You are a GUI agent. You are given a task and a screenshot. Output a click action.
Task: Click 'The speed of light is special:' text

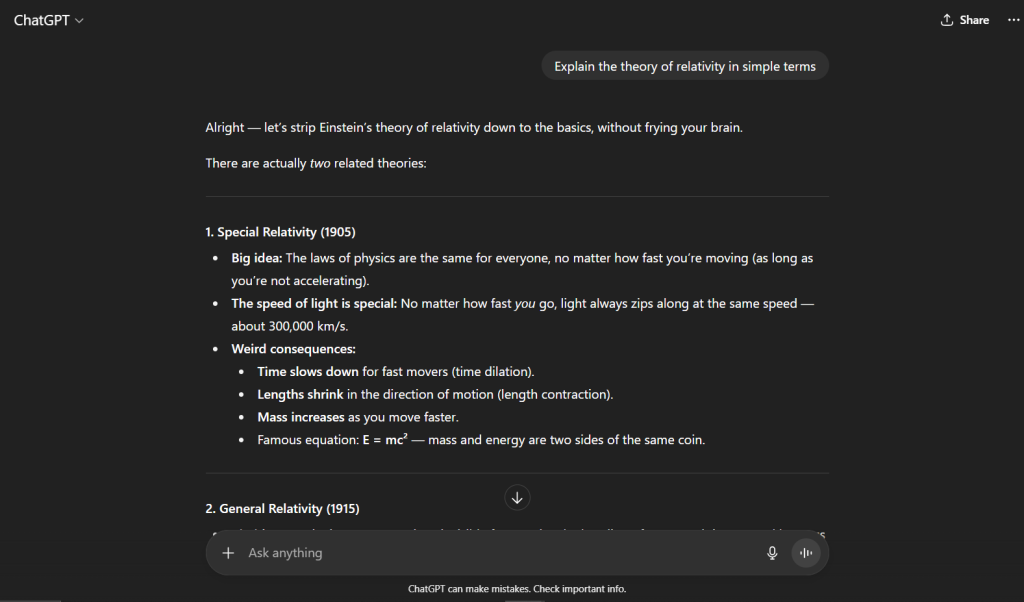(x=314, y=304)
